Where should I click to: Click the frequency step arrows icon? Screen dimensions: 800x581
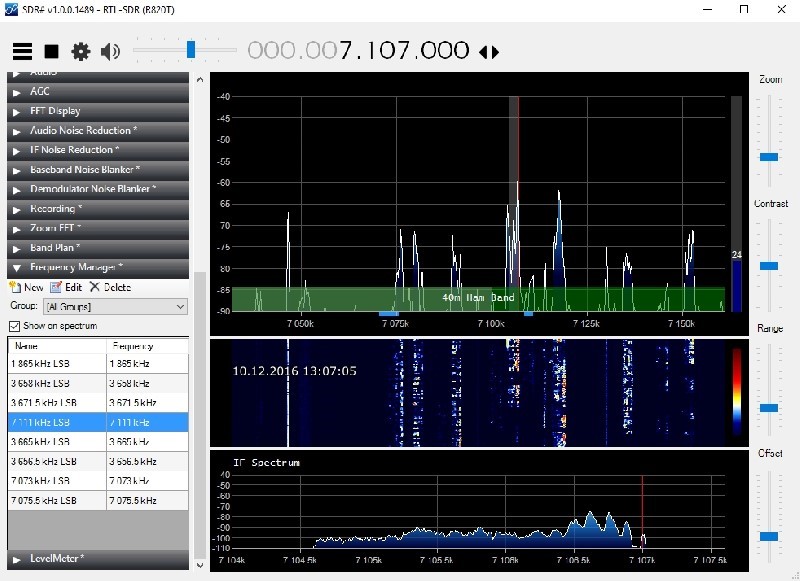click(489, 52)
